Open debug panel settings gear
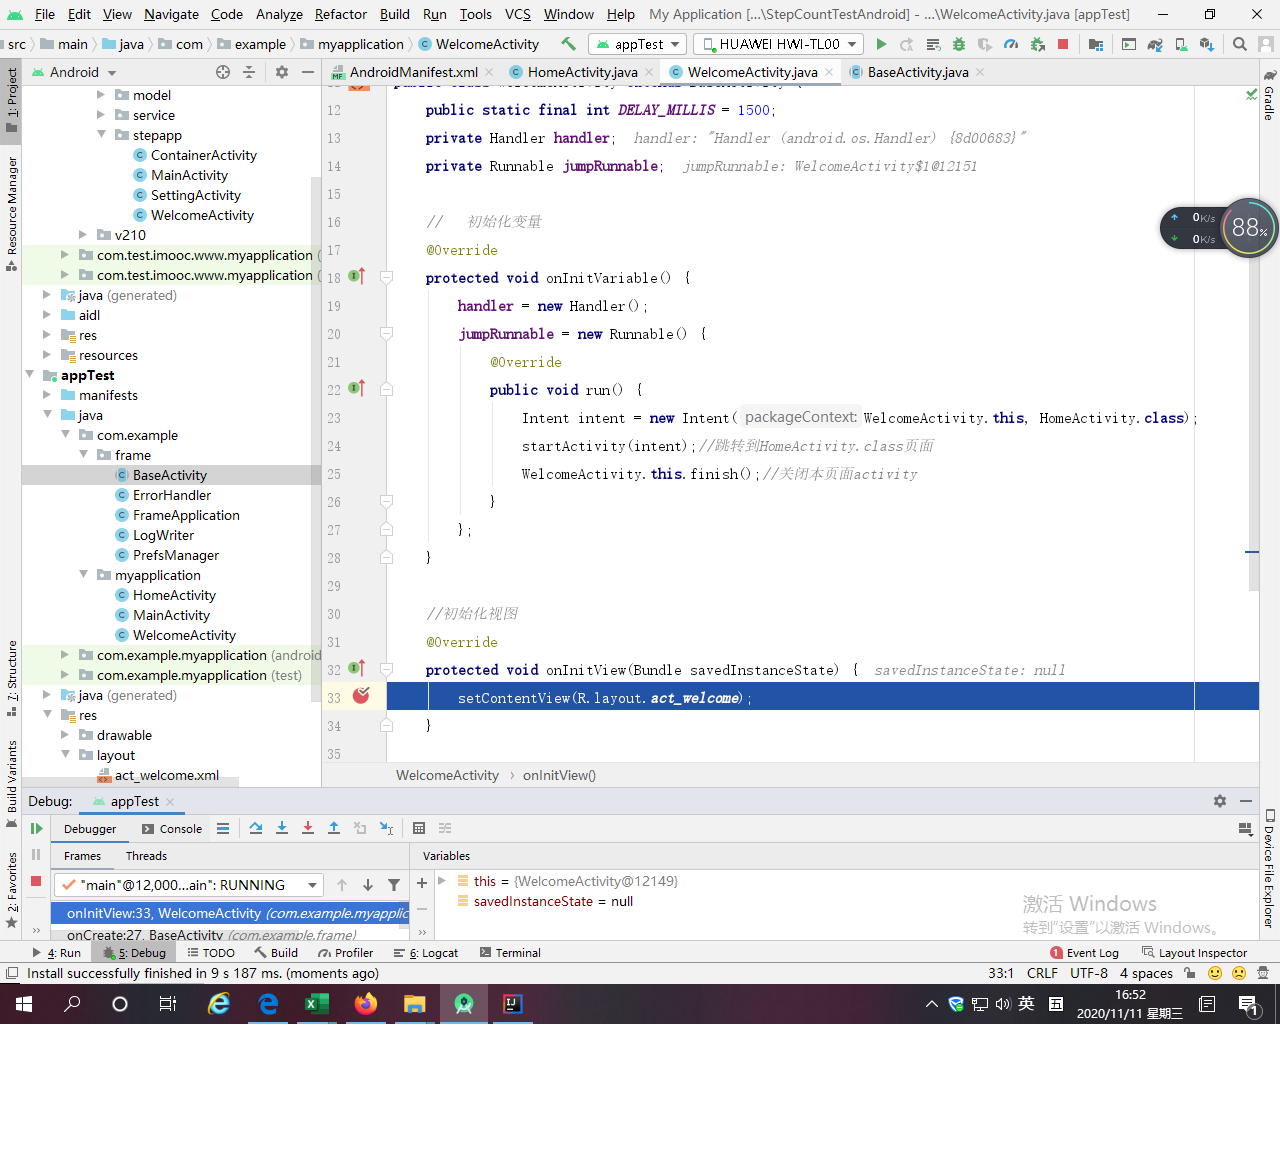 (1220, 801)
